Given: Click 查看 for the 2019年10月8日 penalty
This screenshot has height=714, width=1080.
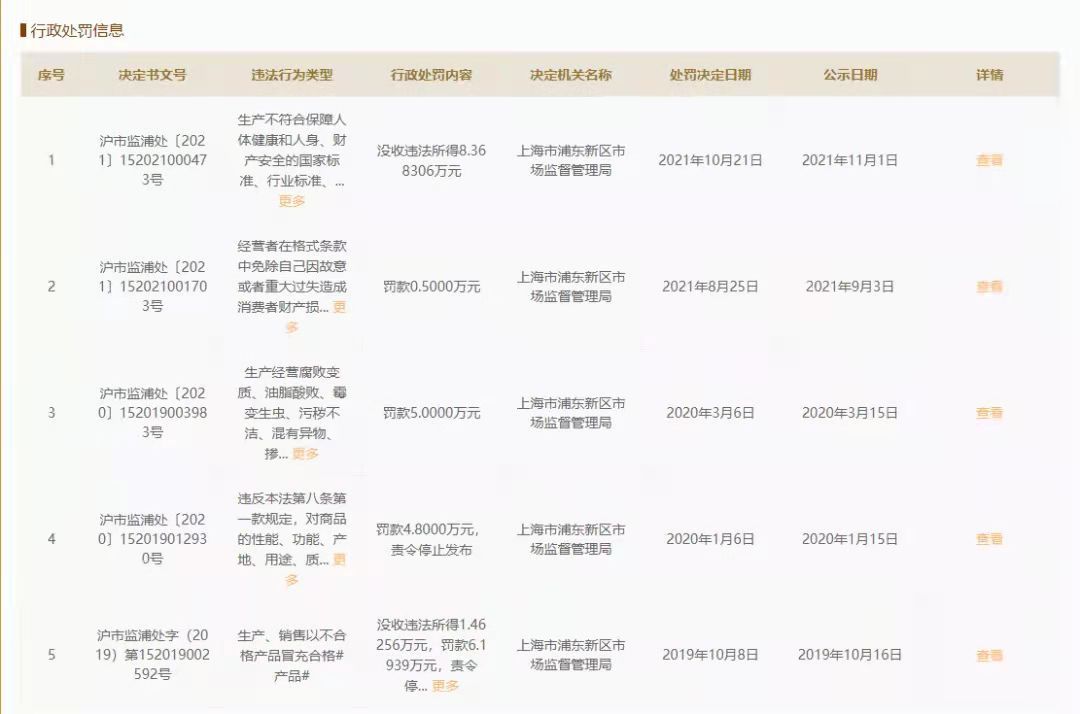Looking at the screenshot, I should tap(989, 656).
